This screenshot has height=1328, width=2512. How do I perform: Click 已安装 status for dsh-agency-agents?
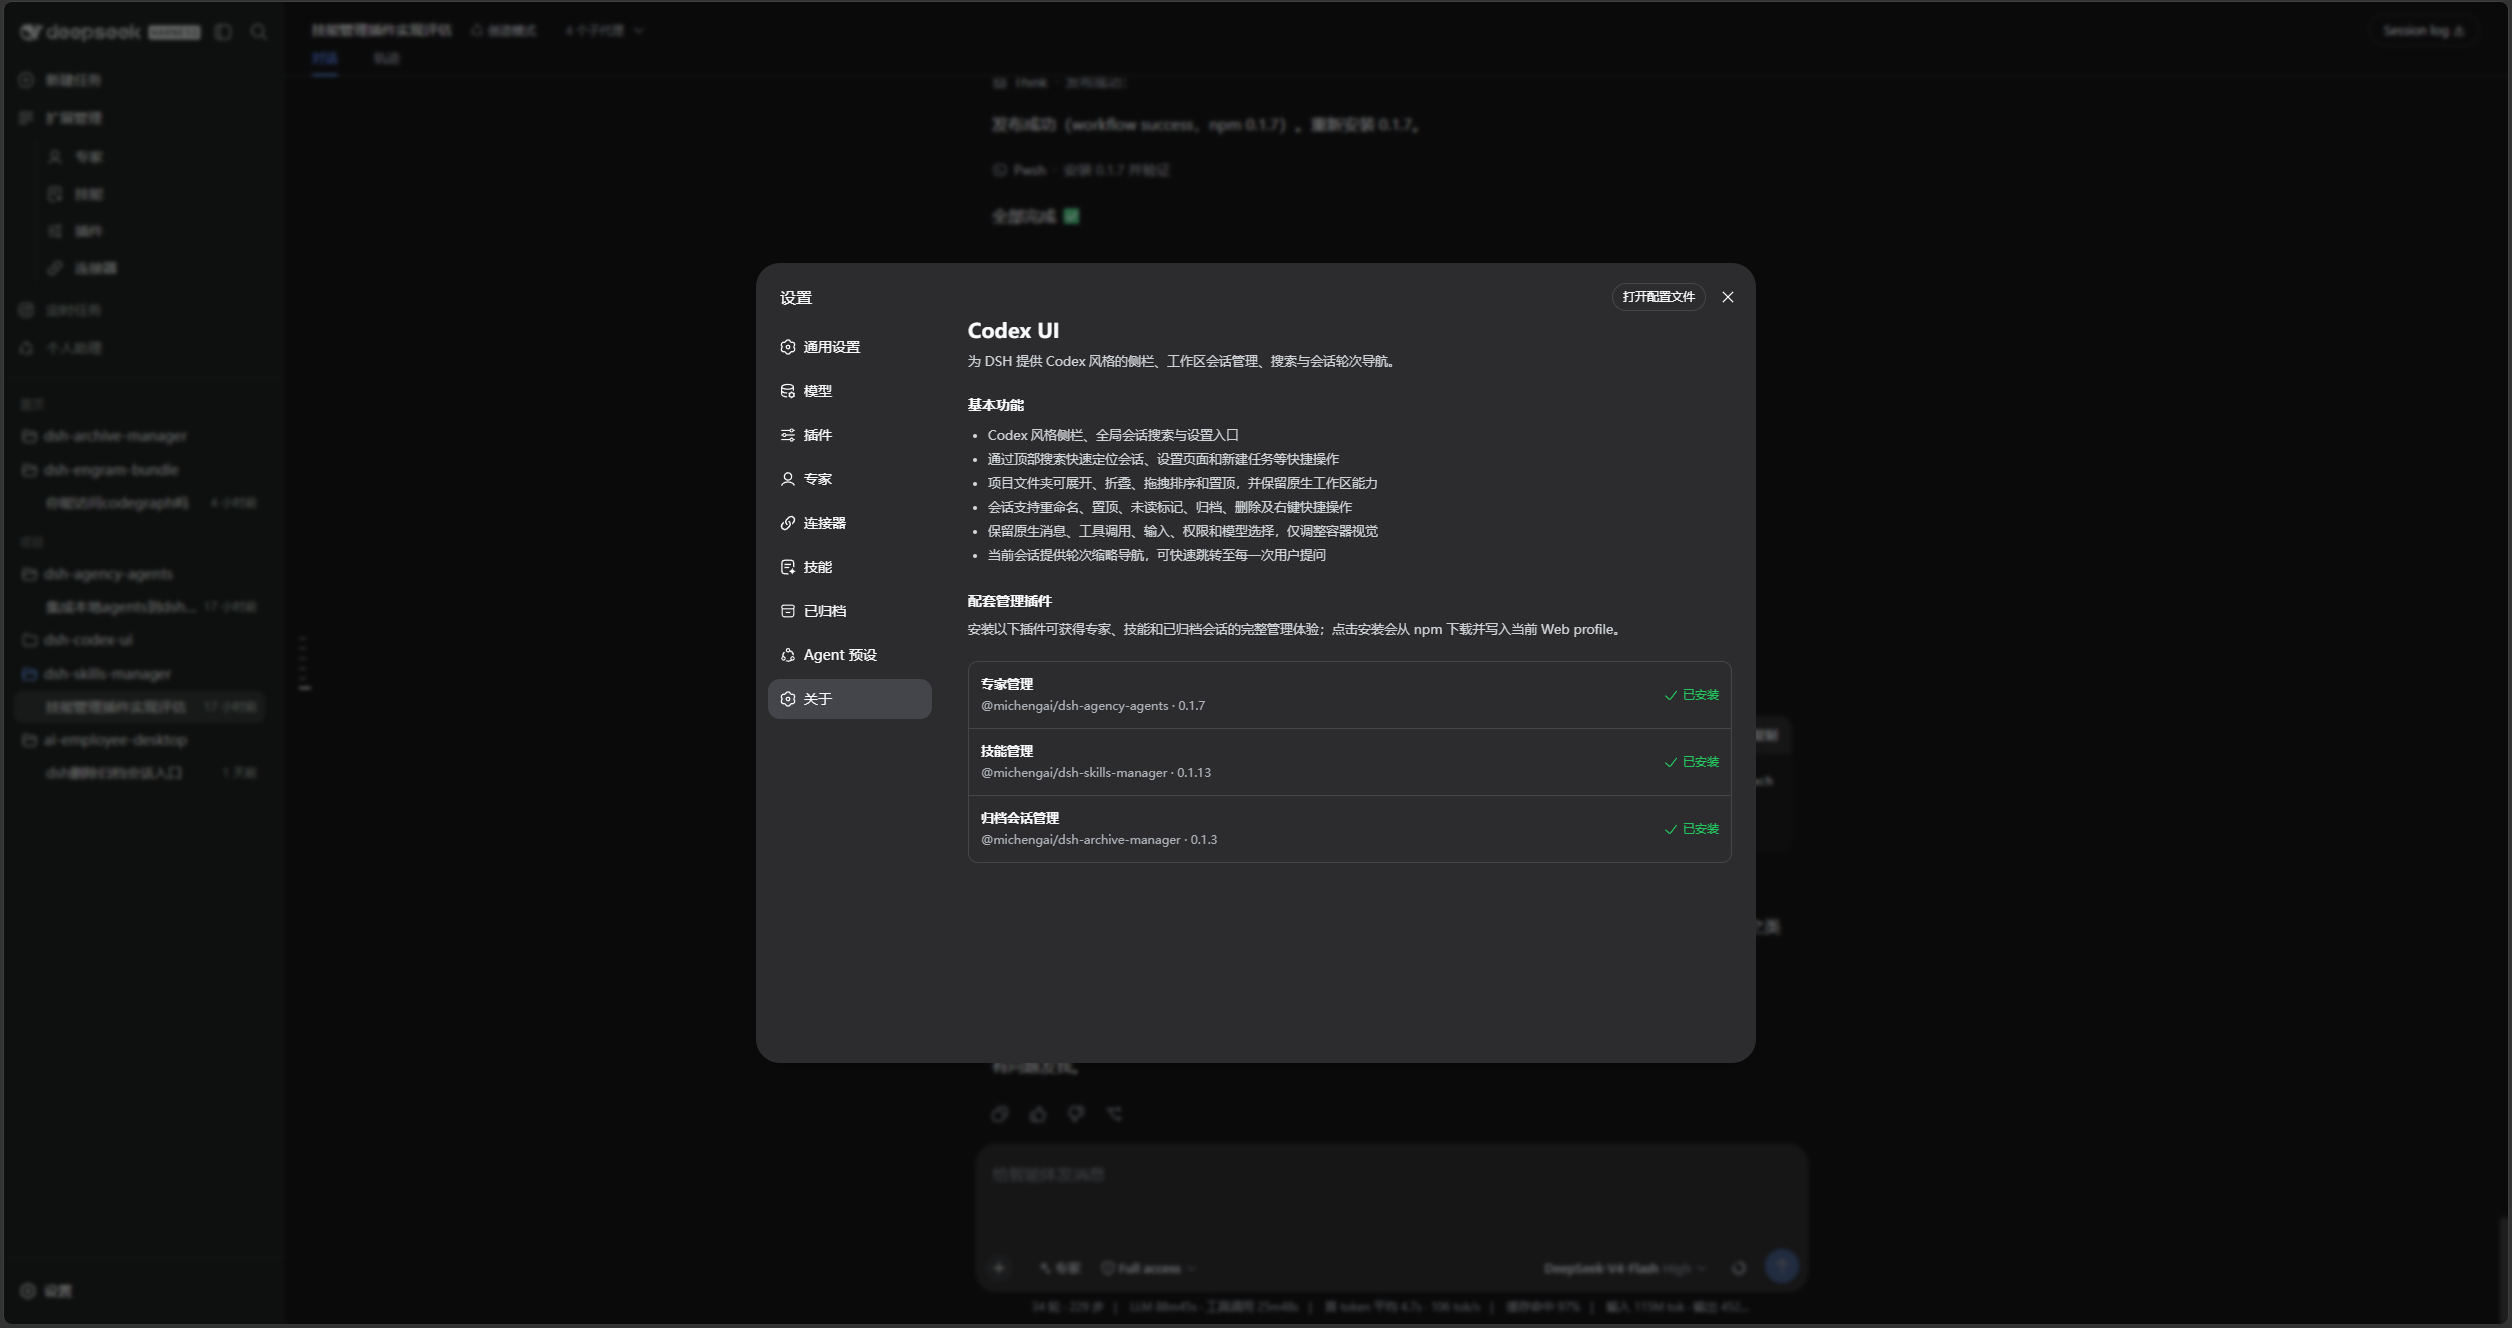pyautogui.click(x=1692, y=695)
